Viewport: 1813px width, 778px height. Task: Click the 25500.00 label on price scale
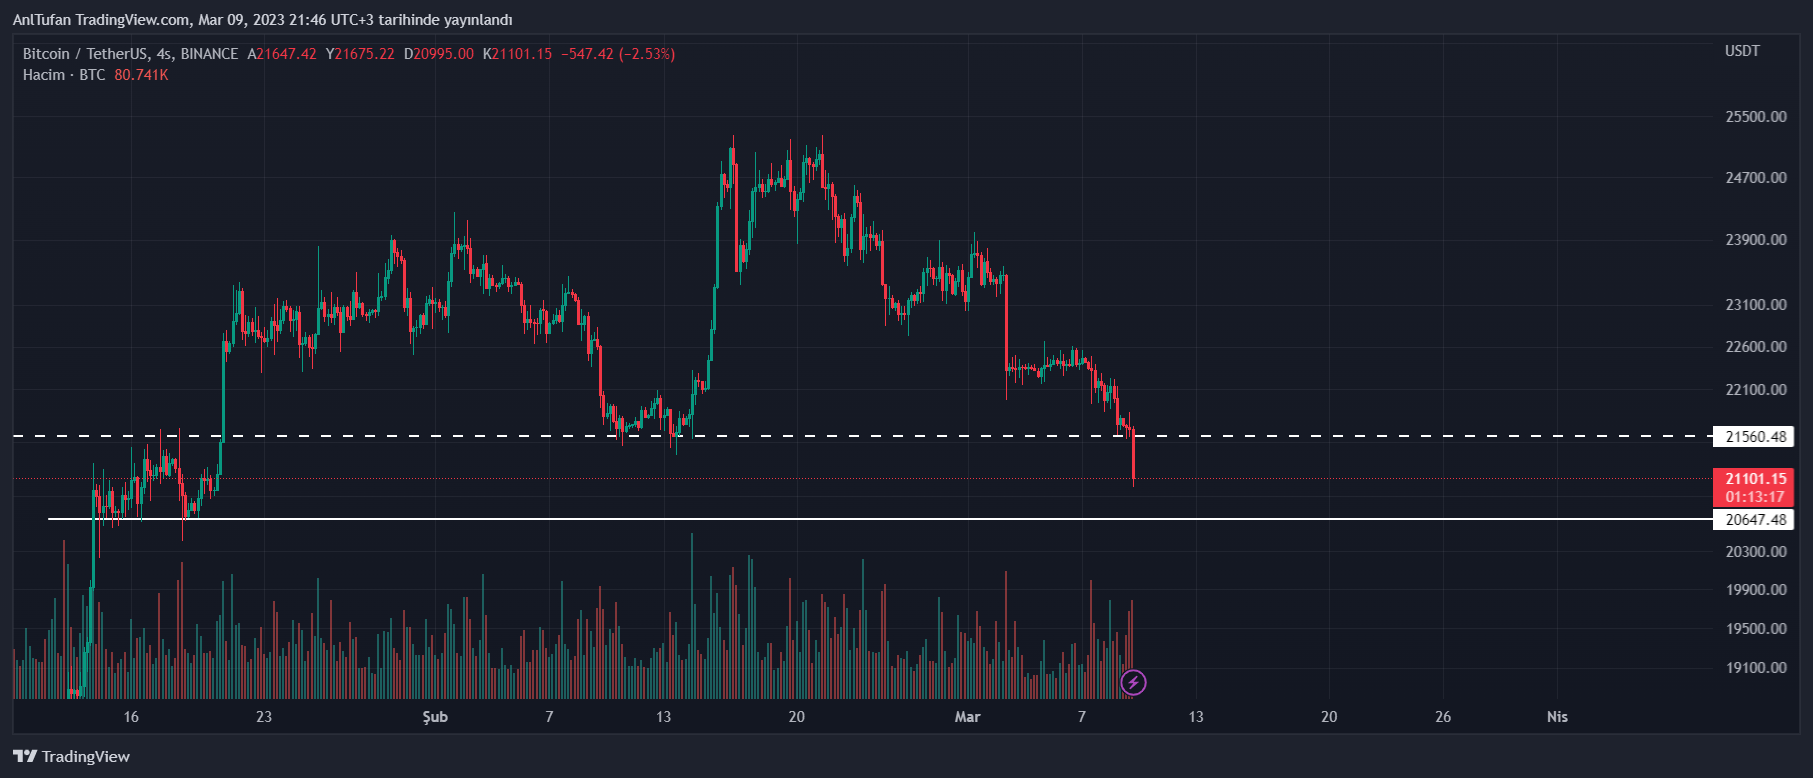[1755, 117]
